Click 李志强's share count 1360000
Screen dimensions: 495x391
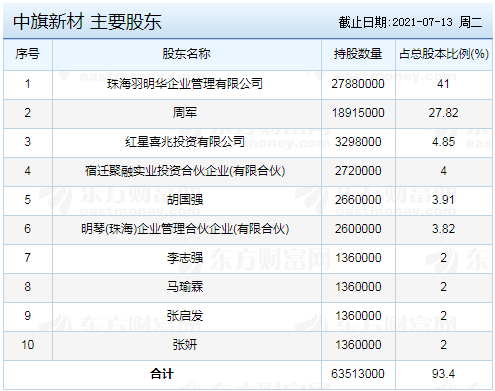[358, 258]
